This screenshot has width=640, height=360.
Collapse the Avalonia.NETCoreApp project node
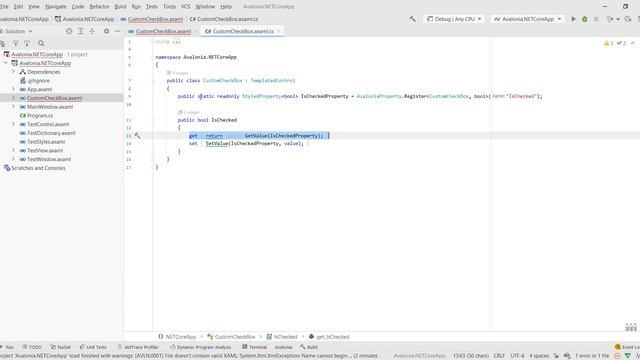(x=6, y=63)
